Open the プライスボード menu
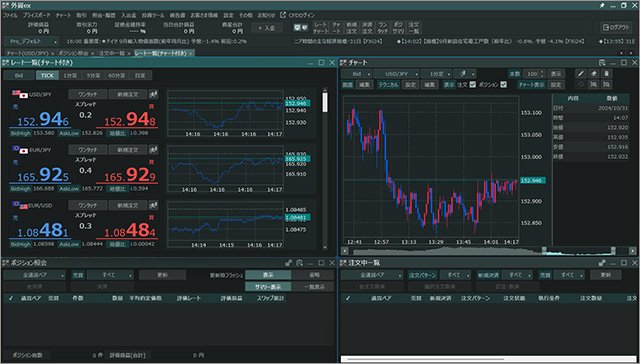 click(x=37, y=16)
